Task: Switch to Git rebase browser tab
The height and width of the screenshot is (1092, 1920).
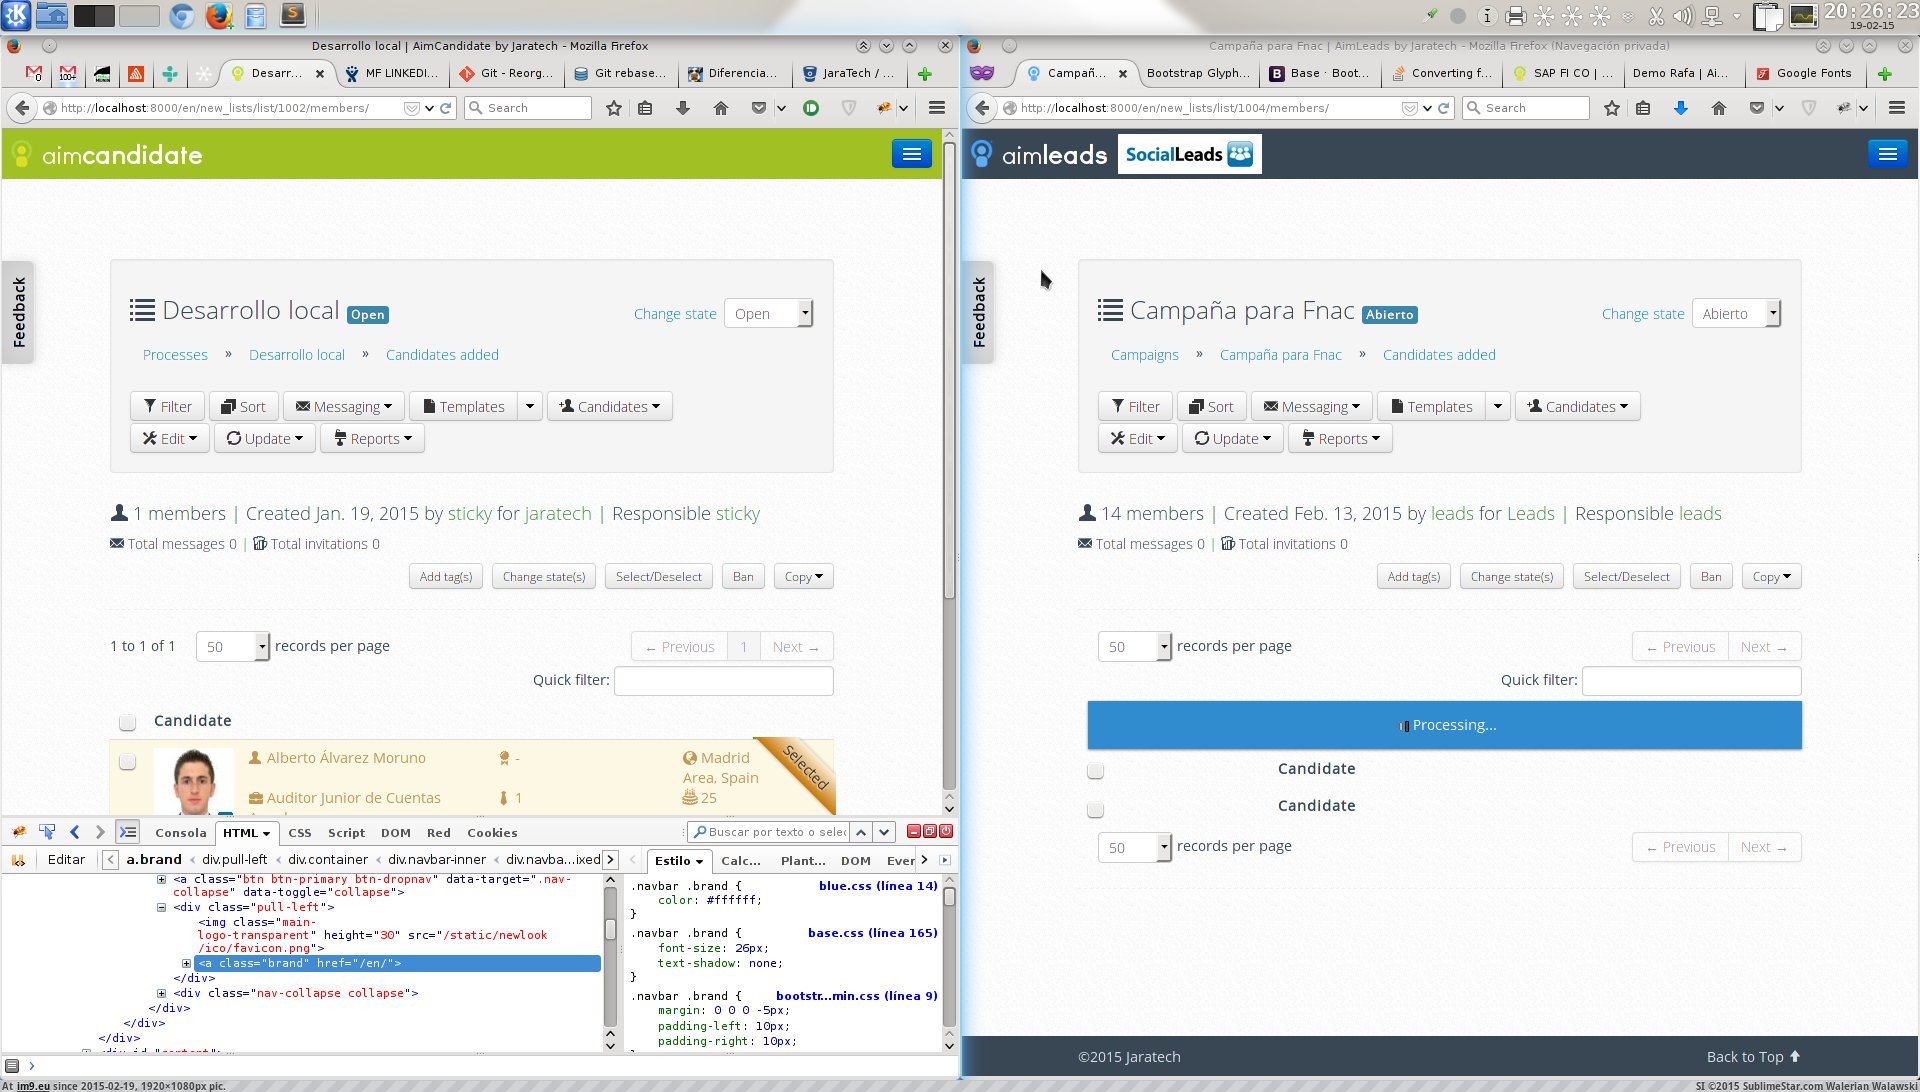Action: tap(620, 73)
